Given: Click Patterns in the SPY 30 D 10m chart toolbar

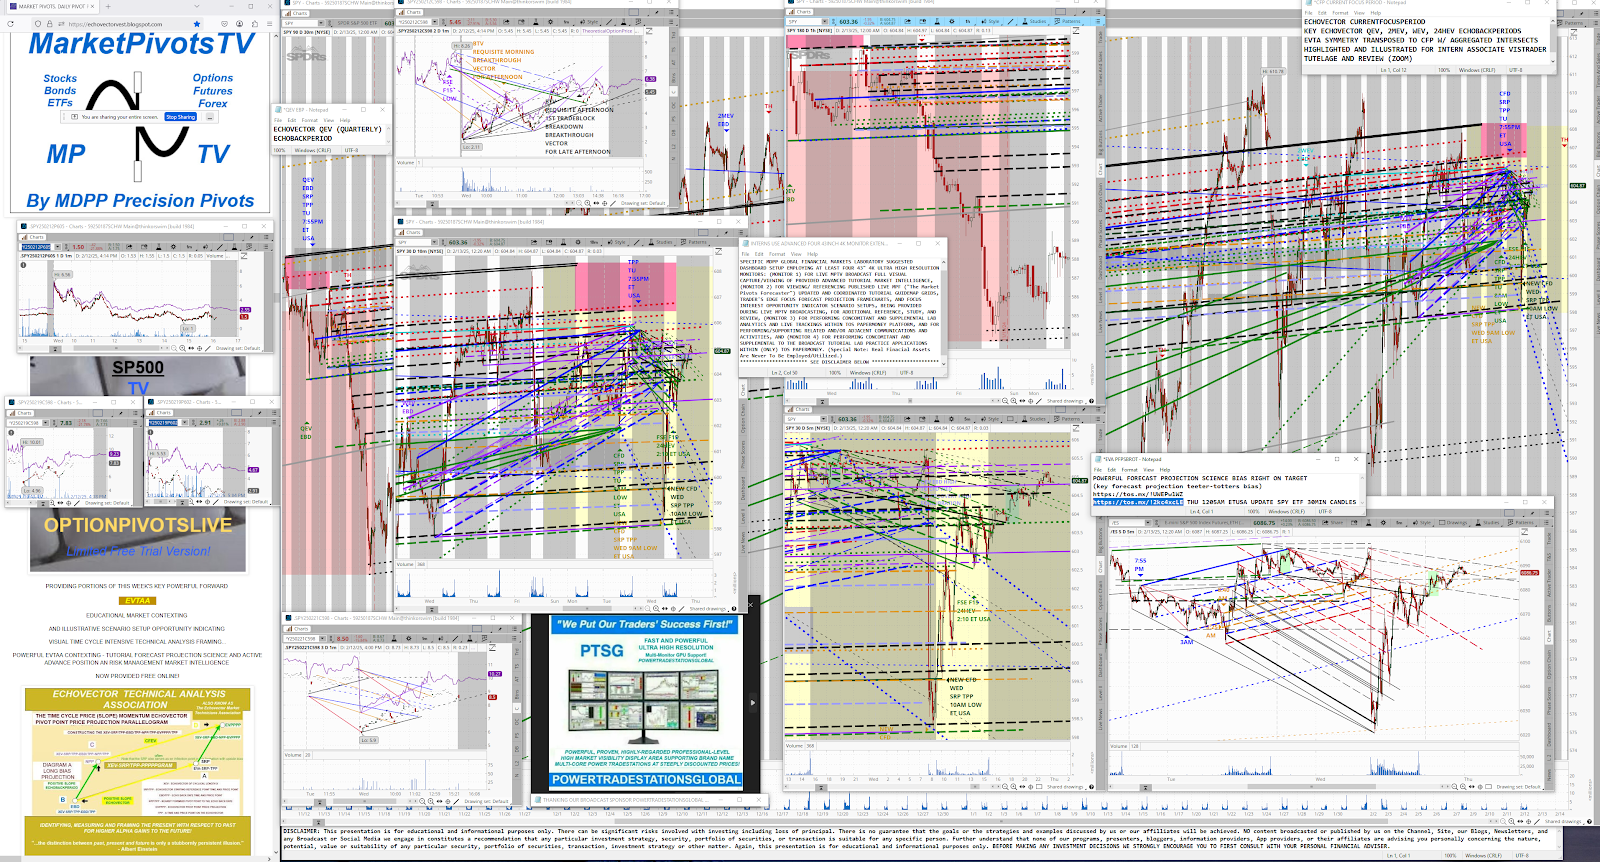Looking at the screenshot, I should (695, 242).
